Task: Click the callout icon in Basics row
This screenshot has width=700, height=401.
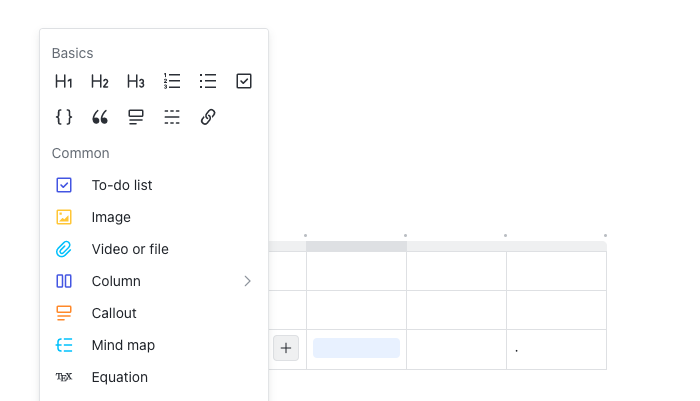Action: (x=136, y=117)
